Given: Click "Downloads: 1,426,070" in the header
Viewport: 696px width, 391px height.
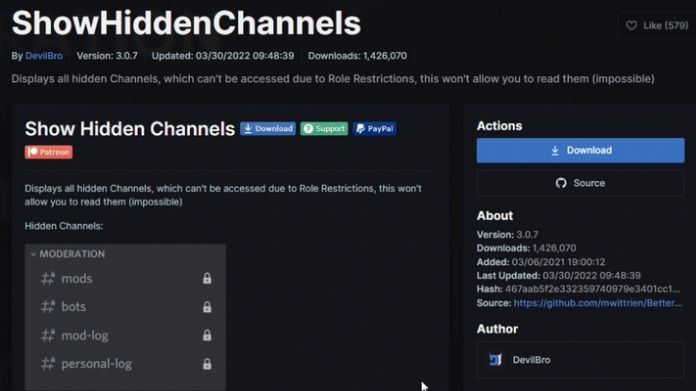Looking at the screenshot, I should pyautogui.click(x=357, y=56).
